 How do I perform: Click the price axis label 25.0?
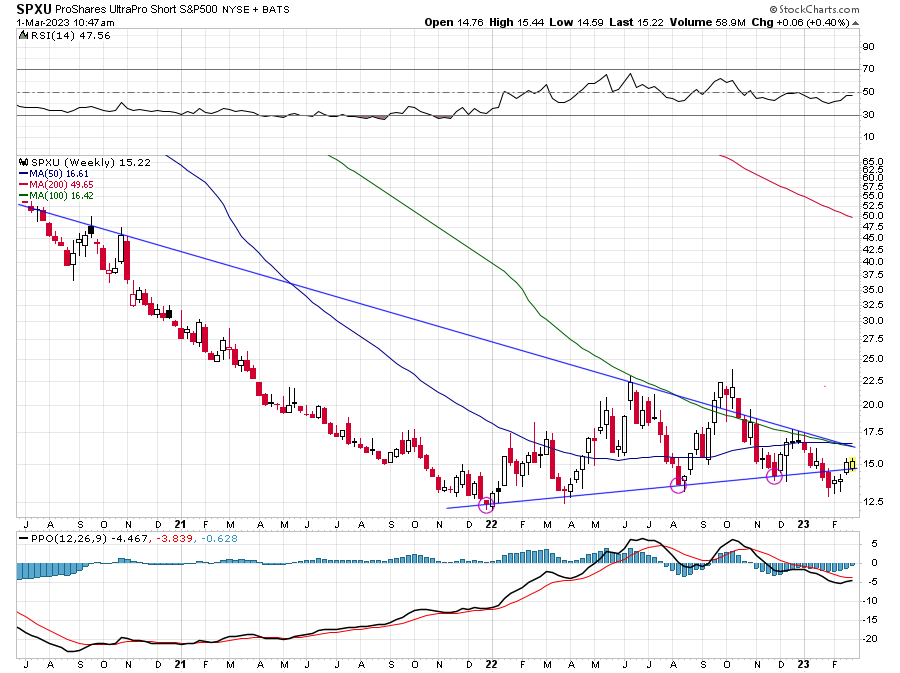pyautogui.click(x=872, y=359)
